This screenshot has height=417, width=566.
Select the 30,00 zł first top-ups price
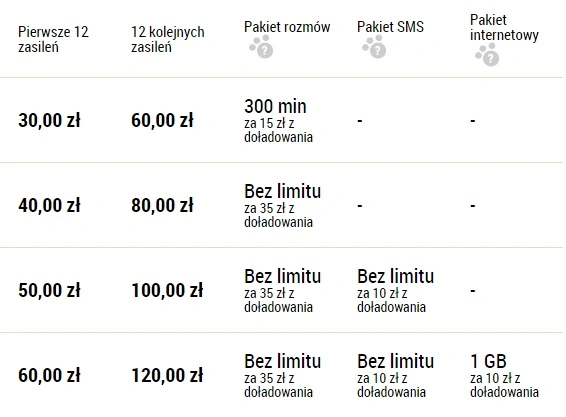[49, 120]
